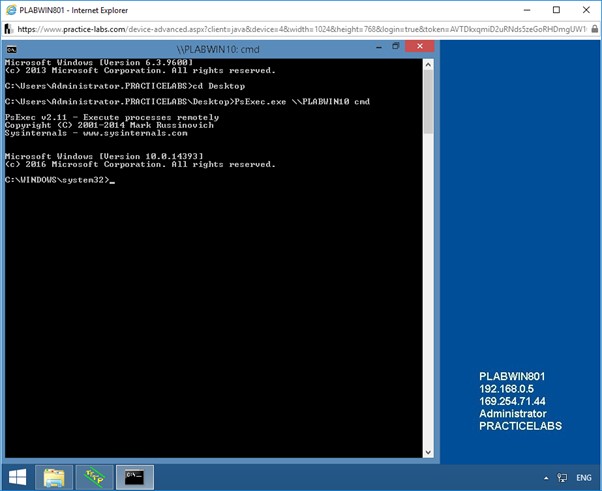Image resolution: width=602 pixels, height=491 pixels.
Task: Click the PLABWIN801 desktop info text
Action: (512, 376)
